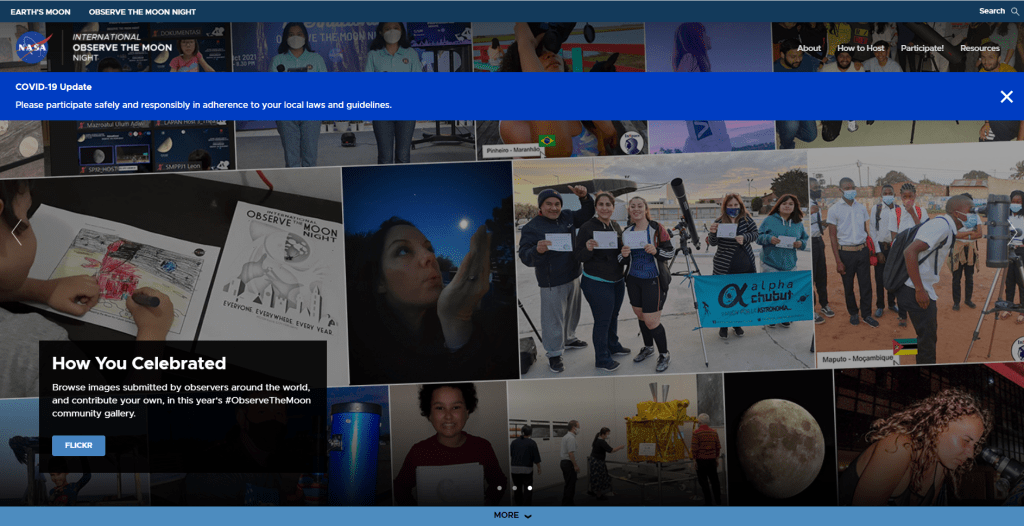This screenshot has height=526, width=1024.
Task: Open the How to Host menu
Action: click(860, 48)
